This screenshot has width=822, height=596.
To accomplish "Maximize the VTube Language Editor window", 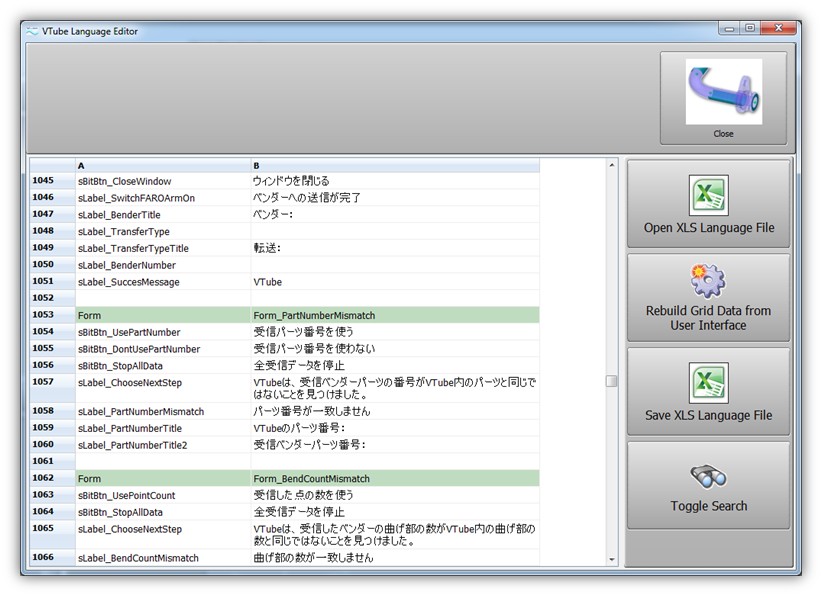I will tap(749, 29).
